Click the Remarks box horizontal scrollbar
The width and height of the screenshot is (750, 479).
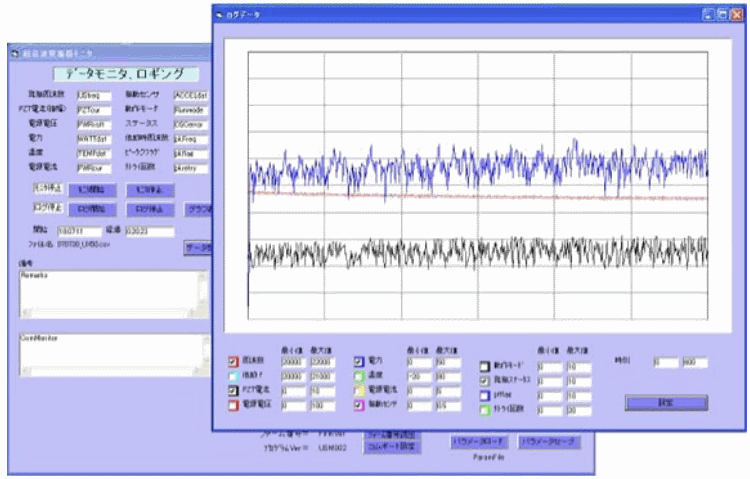pyautogui.click(x=109, y=313)
